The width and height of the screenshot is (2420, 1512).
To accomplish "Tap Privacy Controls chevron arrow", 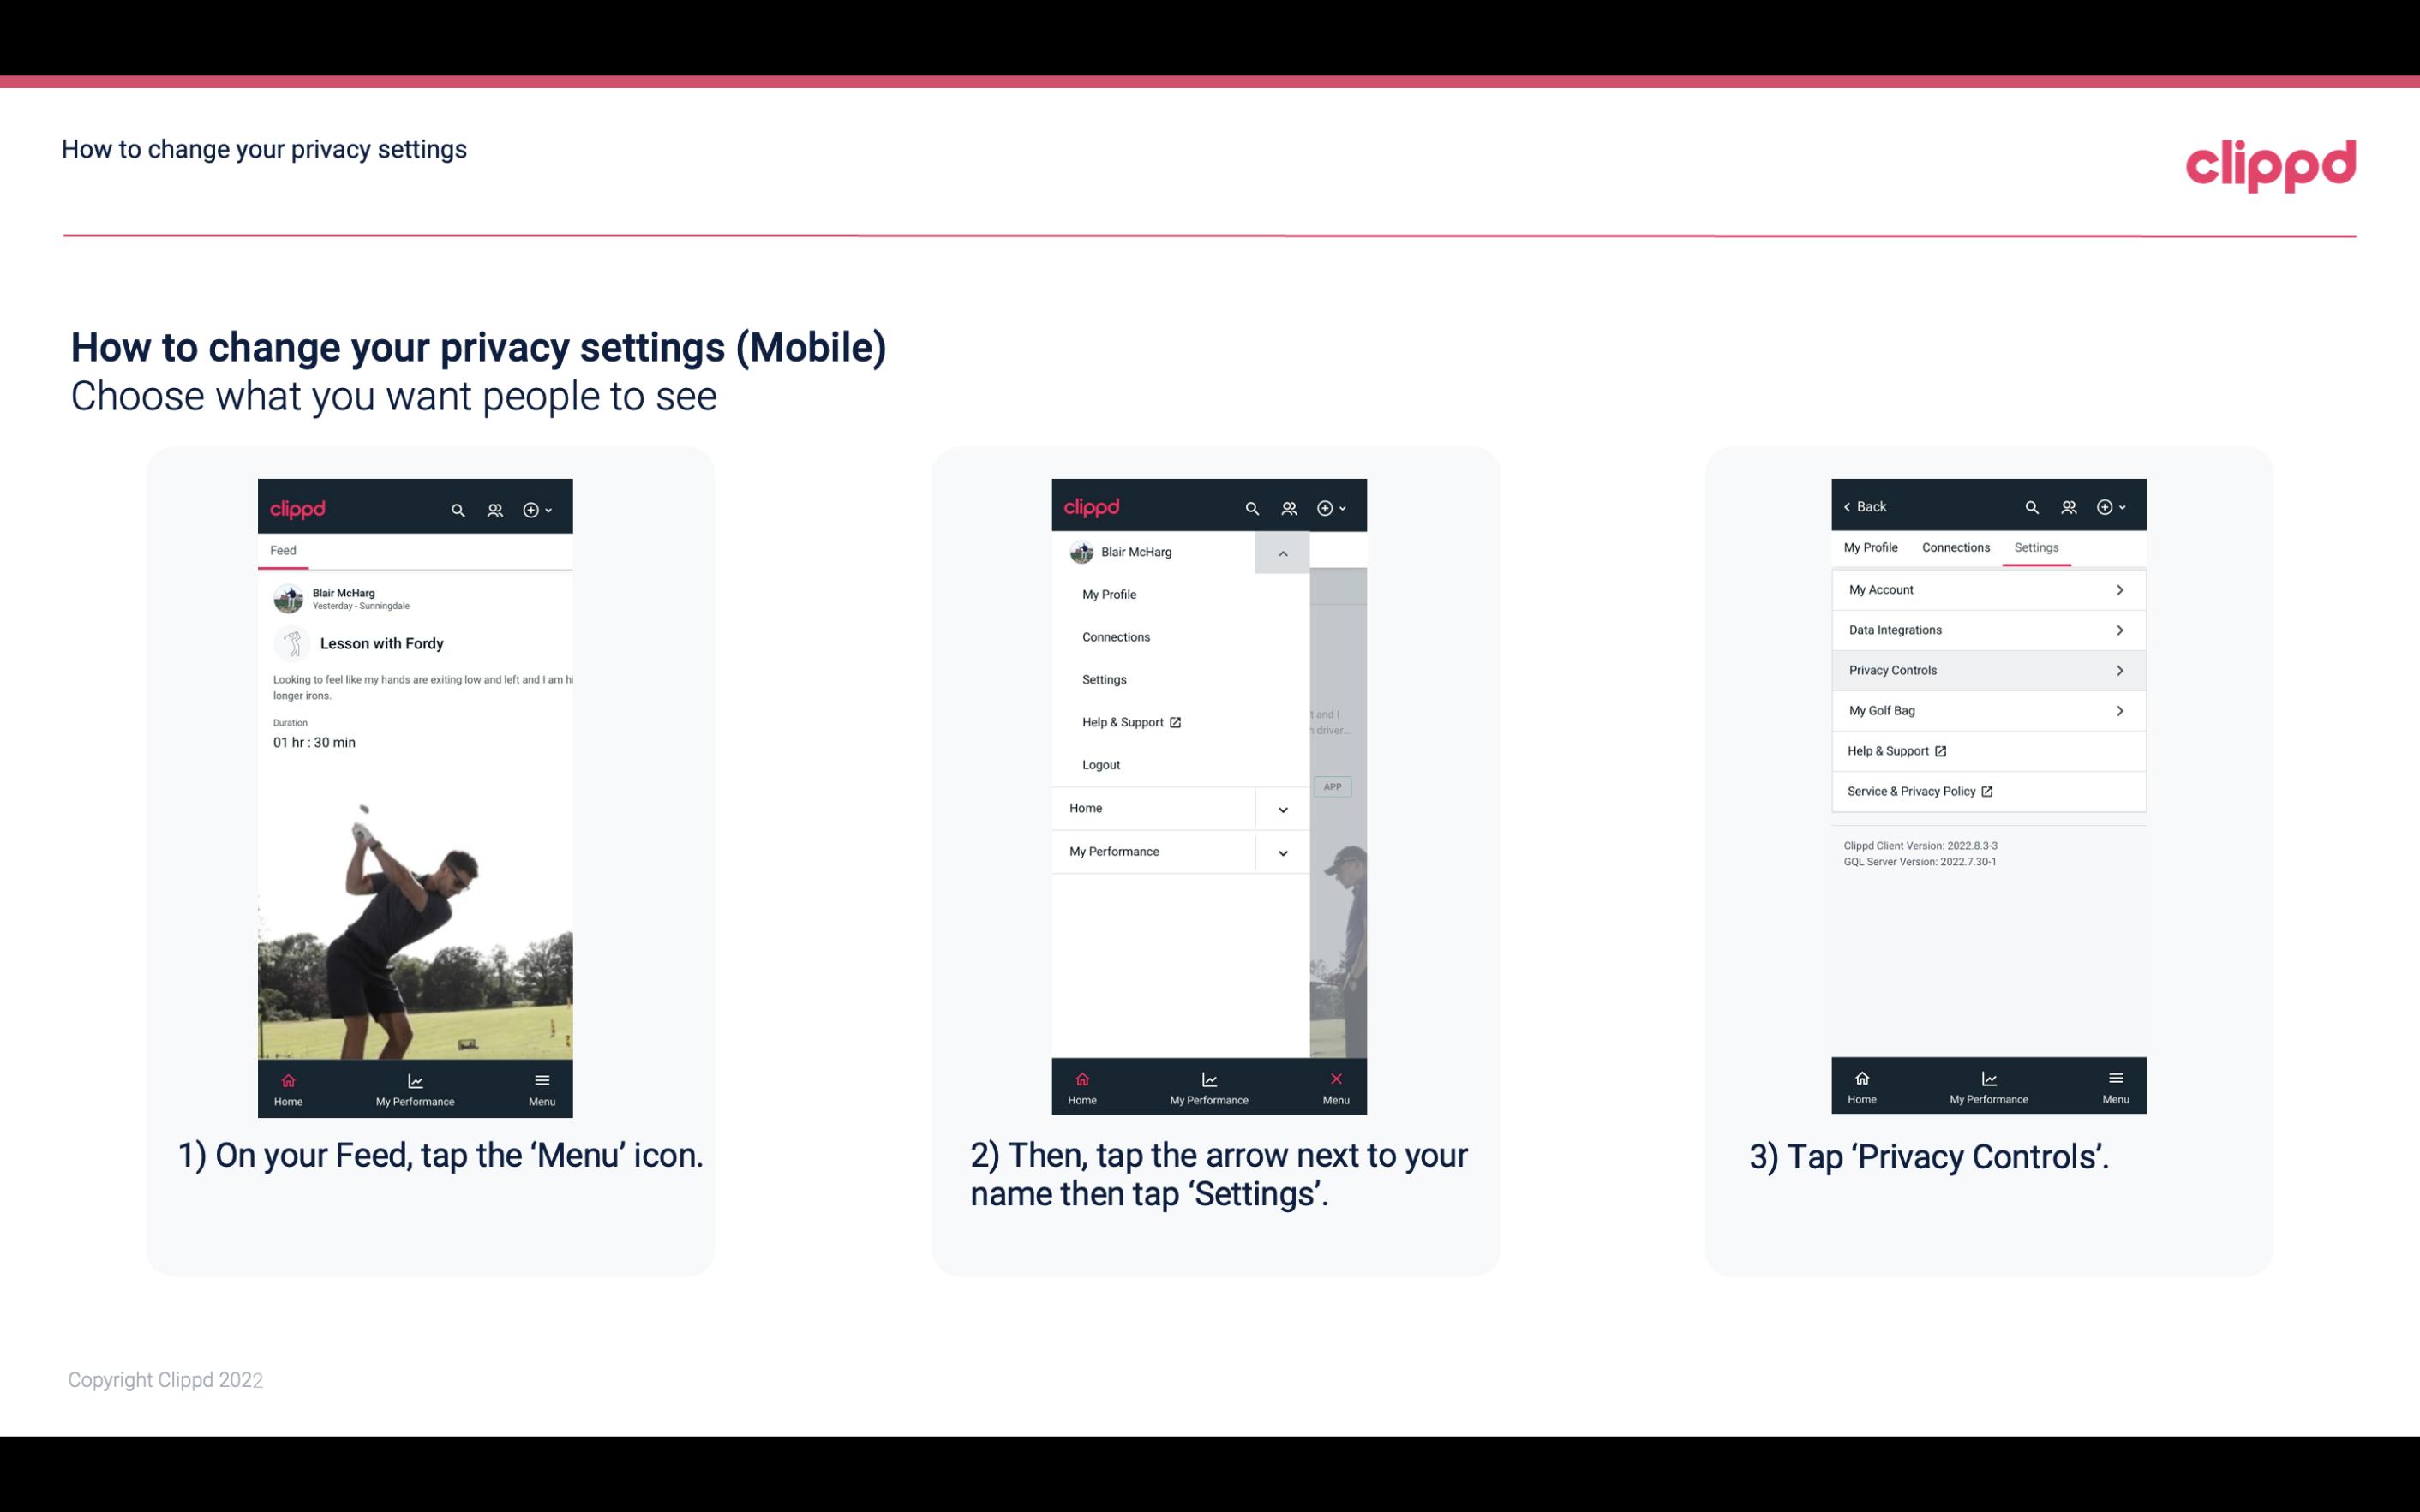I will [x=2118, y=669].
